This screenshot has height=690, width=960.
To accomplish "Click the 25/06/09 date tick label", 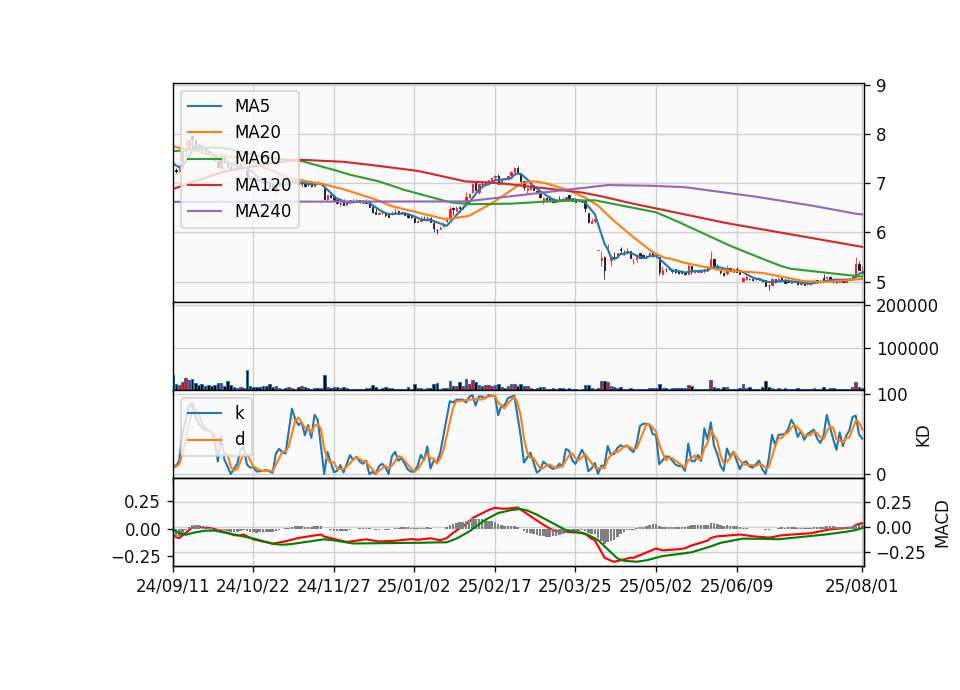I will pyautogui.click(x=737, y=586).
